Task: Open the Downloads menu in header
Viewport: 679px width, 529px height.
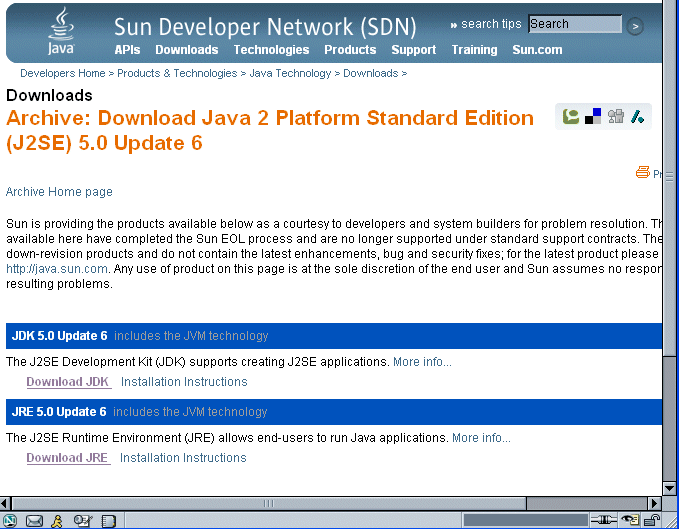Action: [186, 50]
